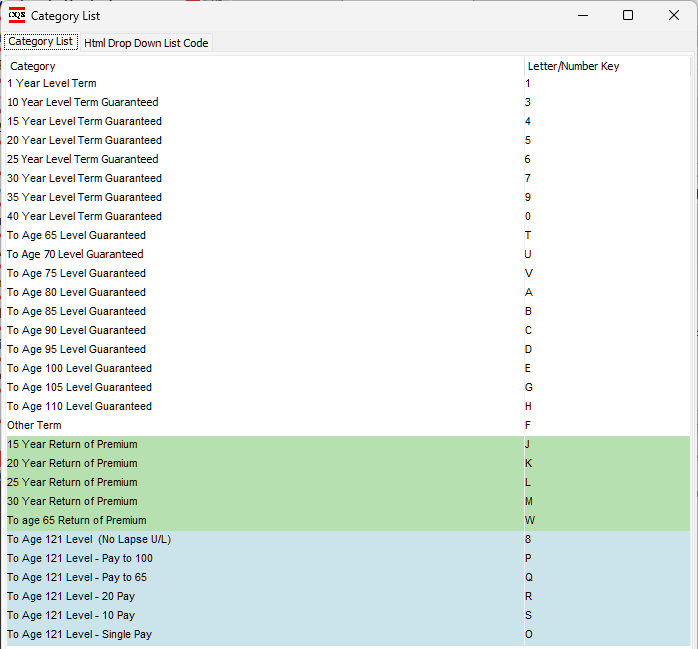The height and width of the screenshot is (649, 698).
Task: Click the CQS app icon in title bar
Action: pyautogui.click(x=17, y=15)
